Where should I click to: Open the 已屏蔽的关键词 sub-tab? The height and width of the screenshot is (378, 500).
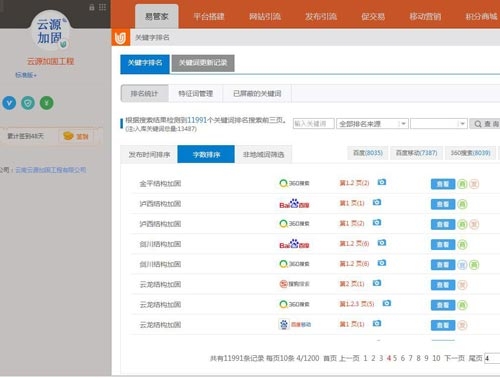pyautogui.click(x=257, y=93)
